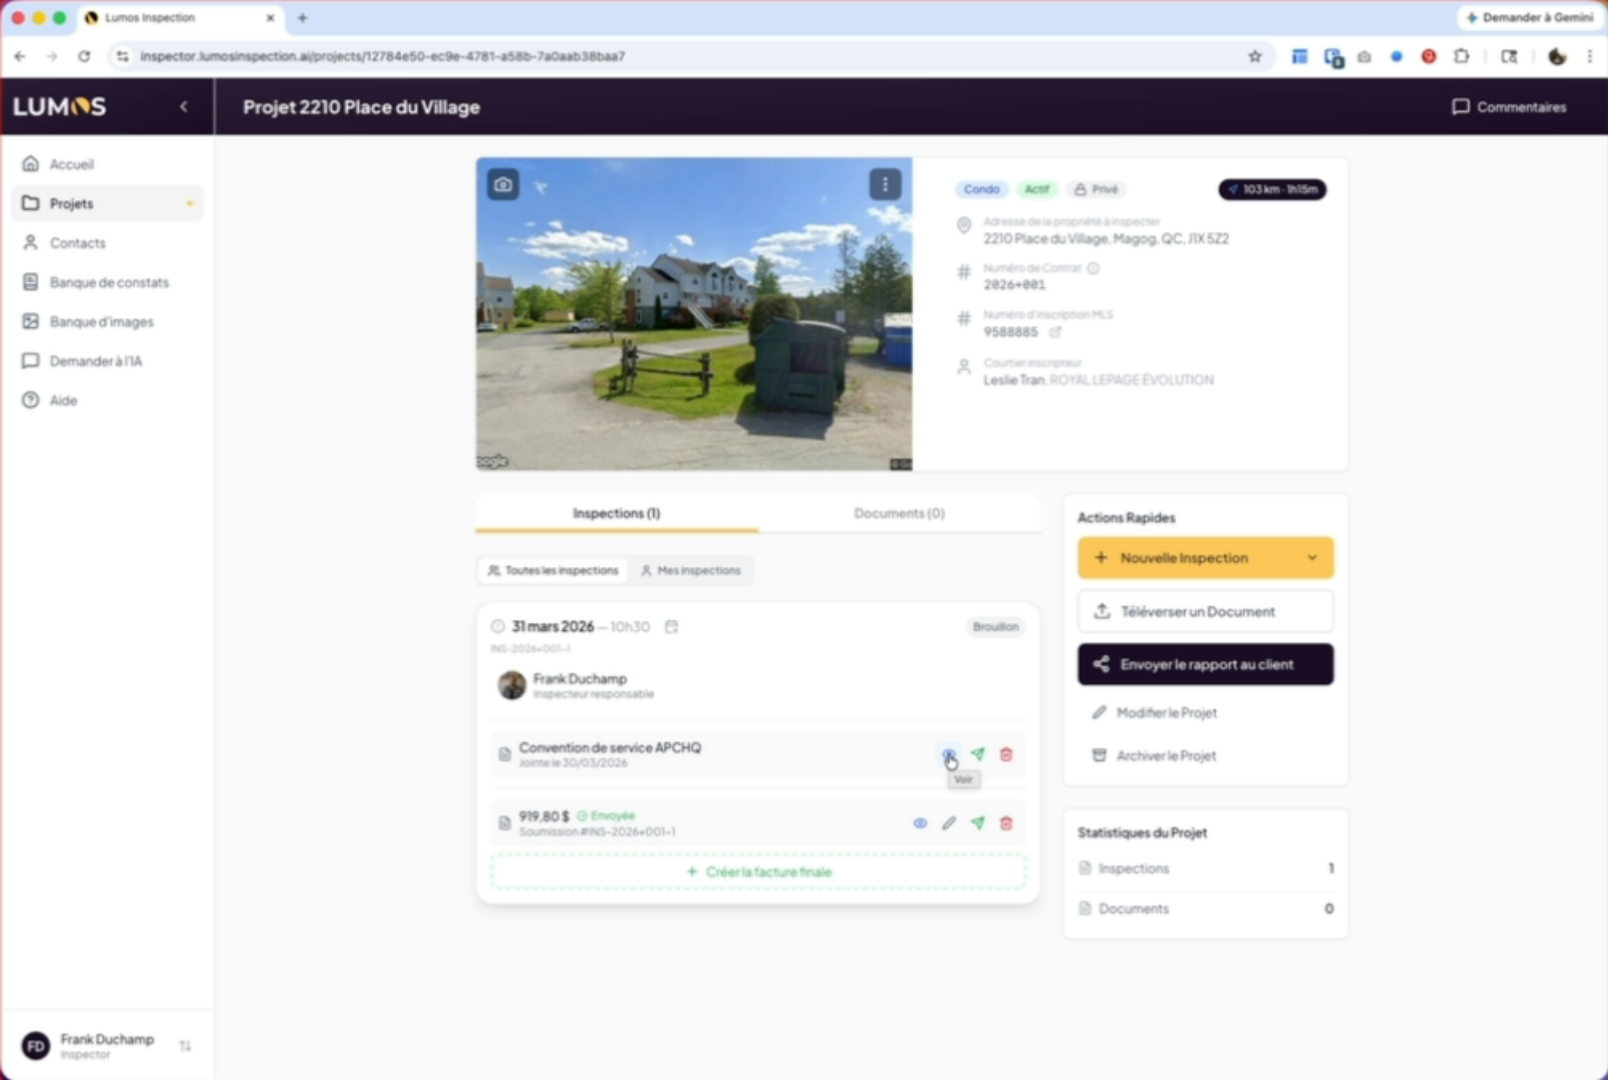Delete the Convention de service APCHQ document
Viewport: 1608px width, 1080px height.
tap(1006, 754)
